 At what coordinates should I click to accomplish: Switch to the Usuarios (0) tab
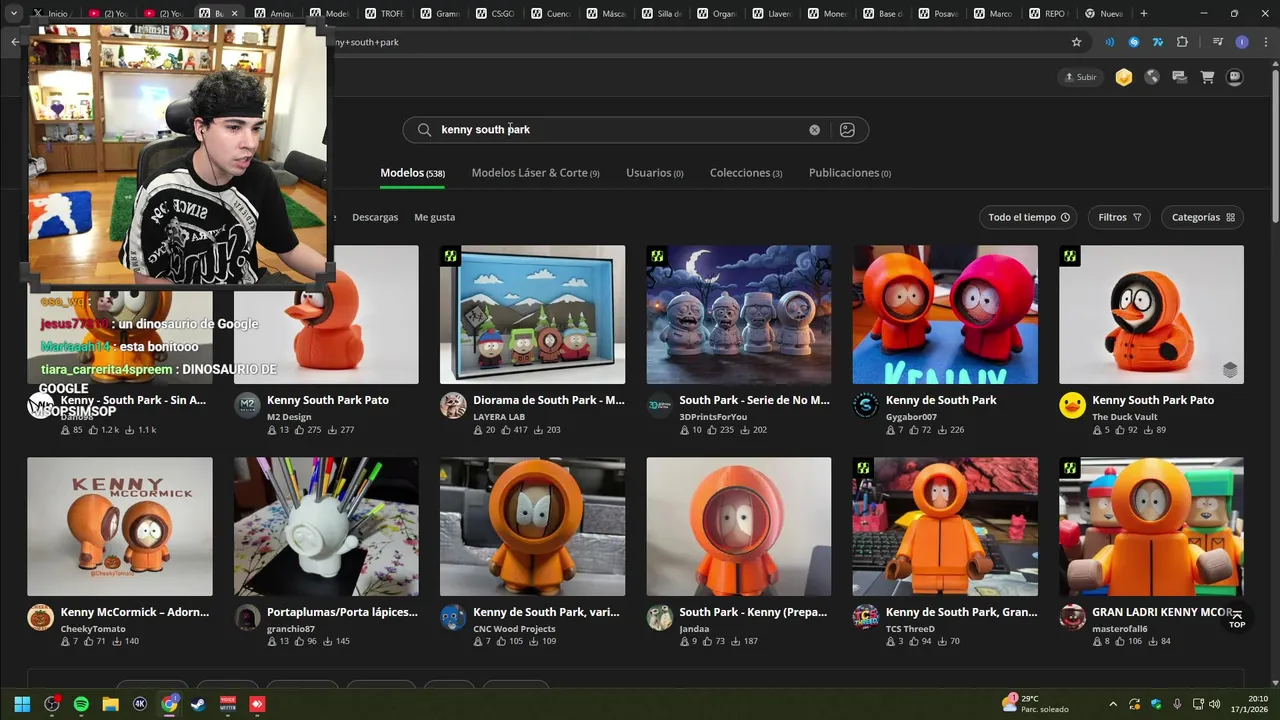(x=654, y=173)
